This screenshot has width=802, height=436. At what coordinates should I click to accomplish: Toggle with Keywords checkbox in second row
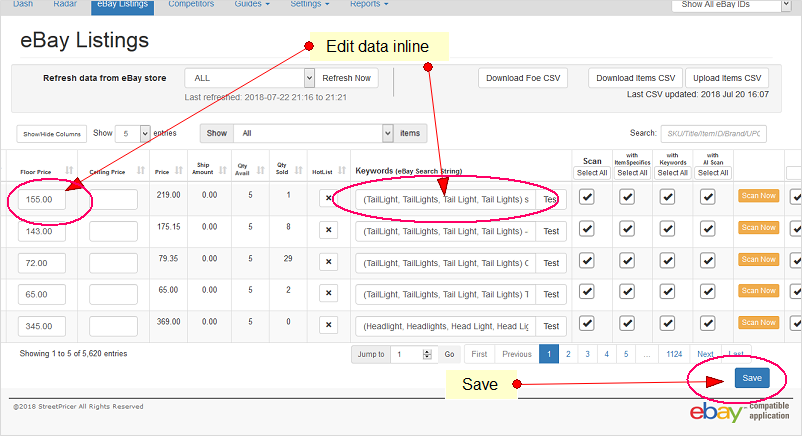tap(669, 230)
